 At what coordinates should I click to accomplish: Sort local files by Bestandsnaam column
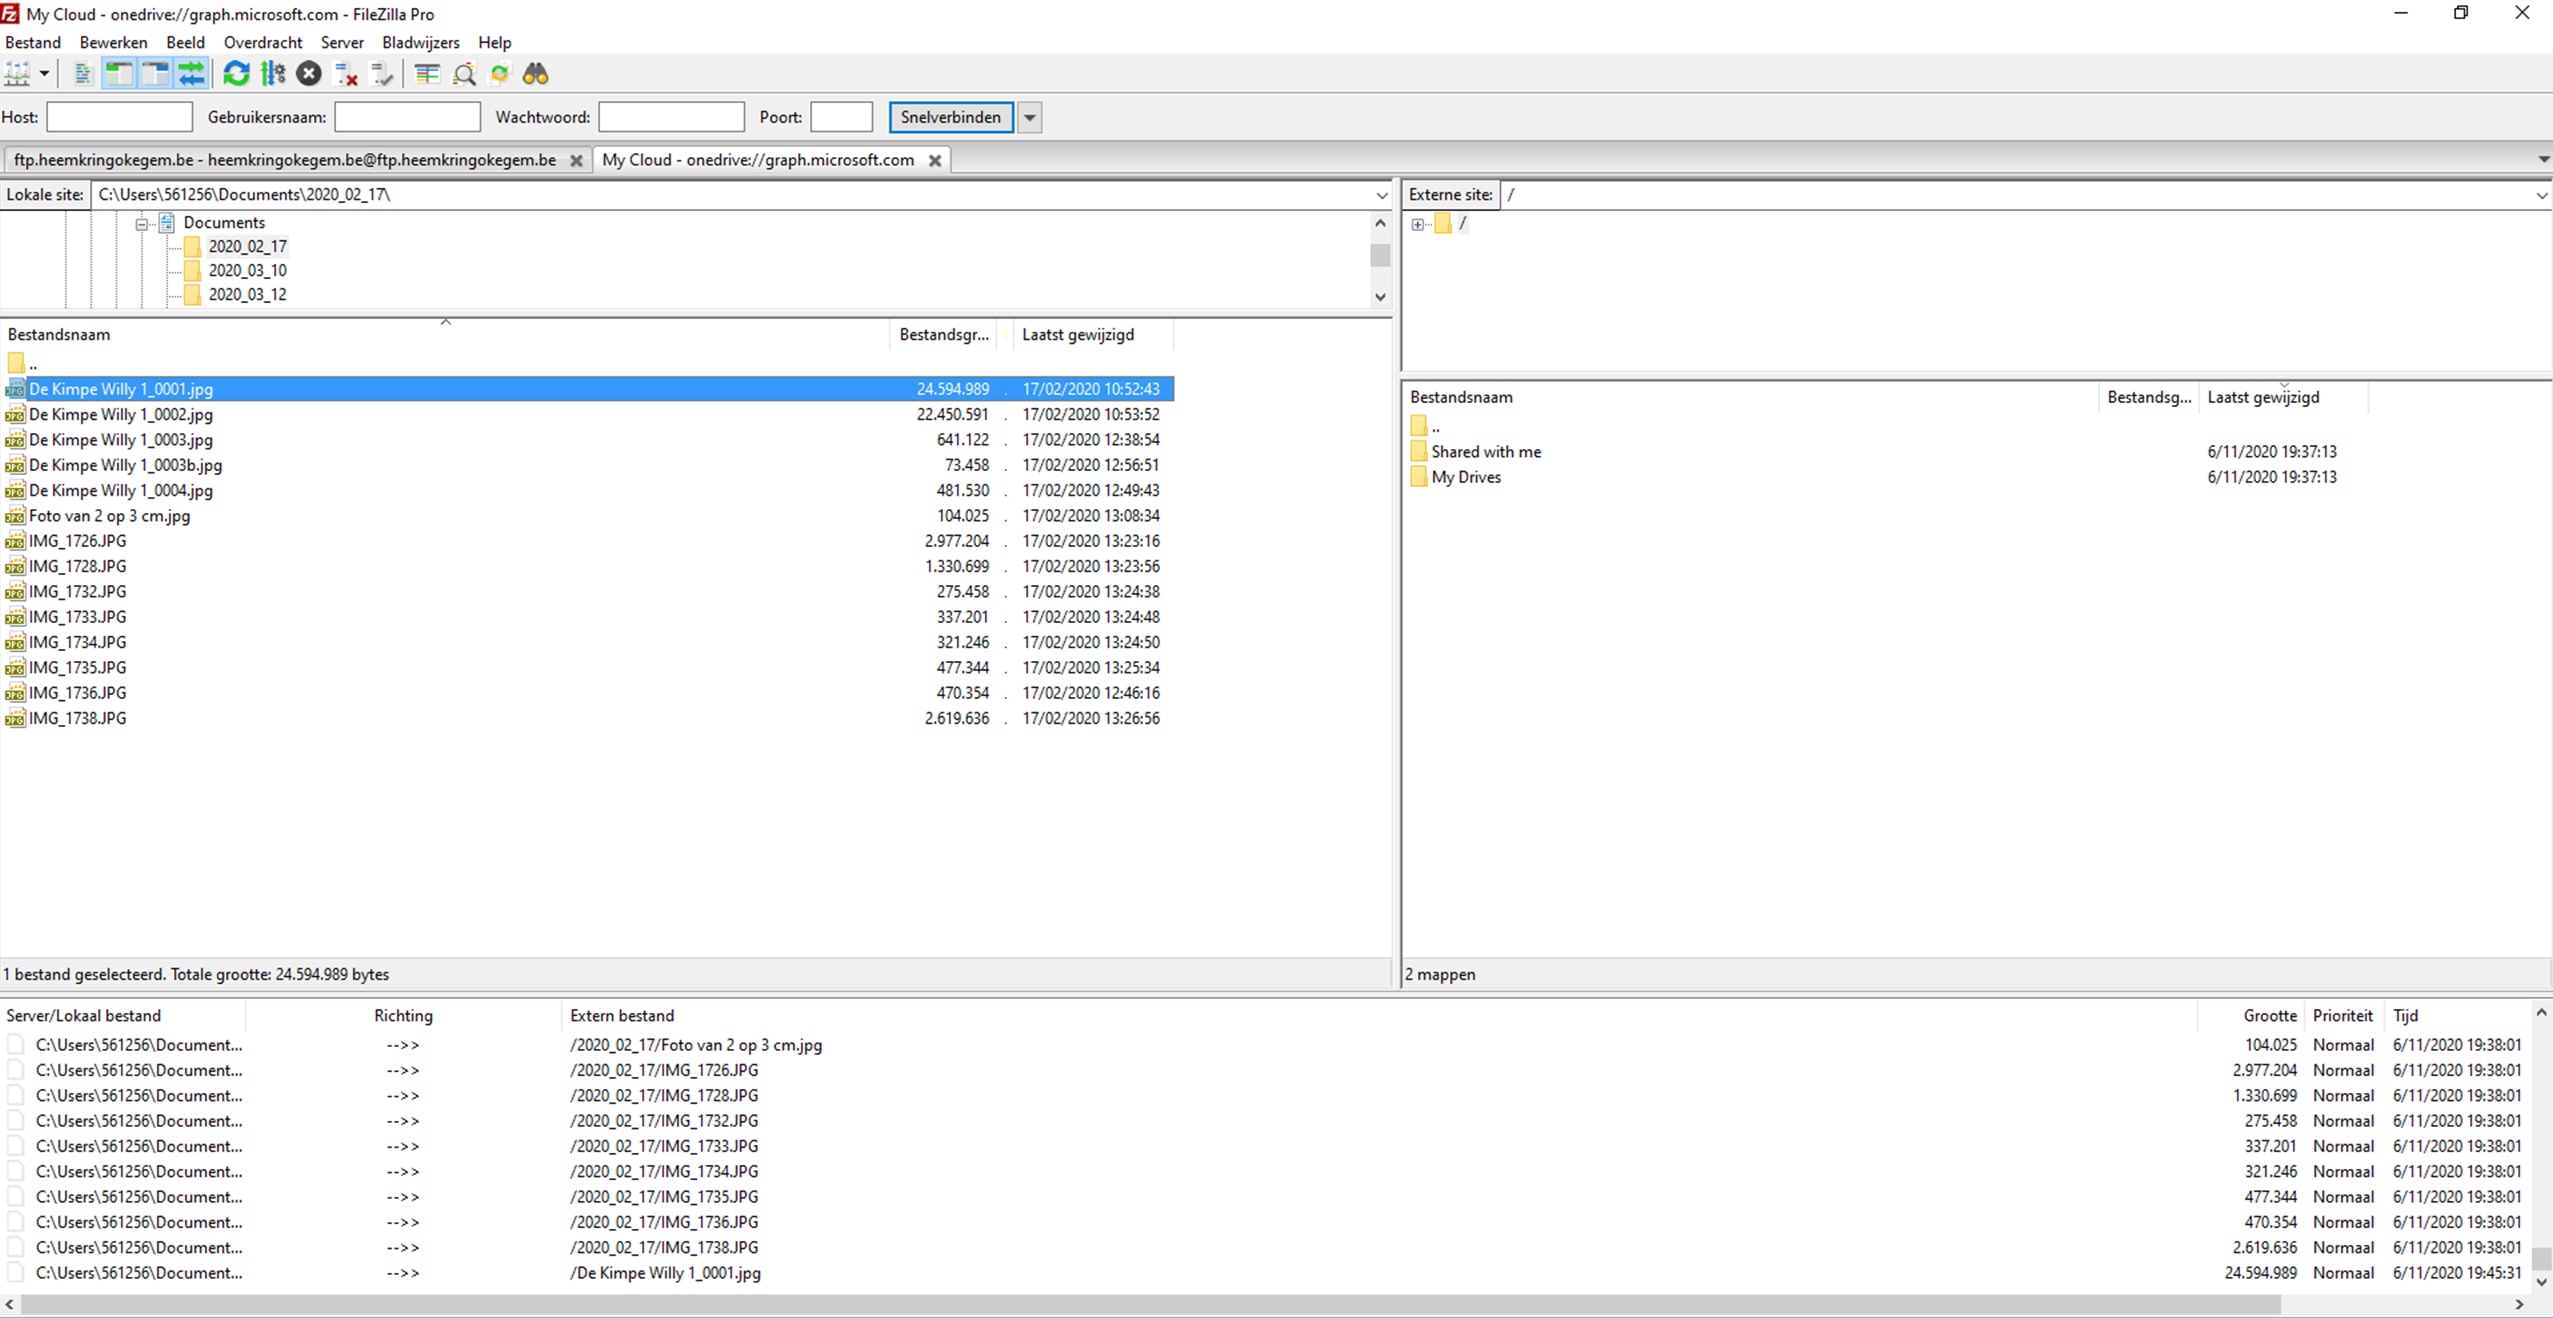(445, 334)
